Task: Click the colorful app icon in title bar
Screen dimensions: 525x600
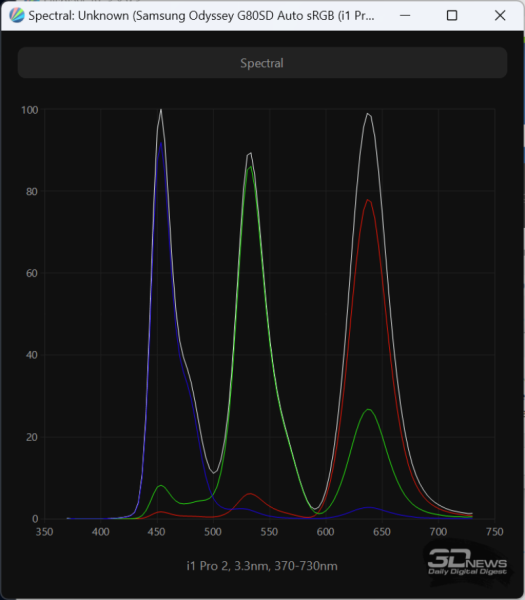Action: (16, 16)
